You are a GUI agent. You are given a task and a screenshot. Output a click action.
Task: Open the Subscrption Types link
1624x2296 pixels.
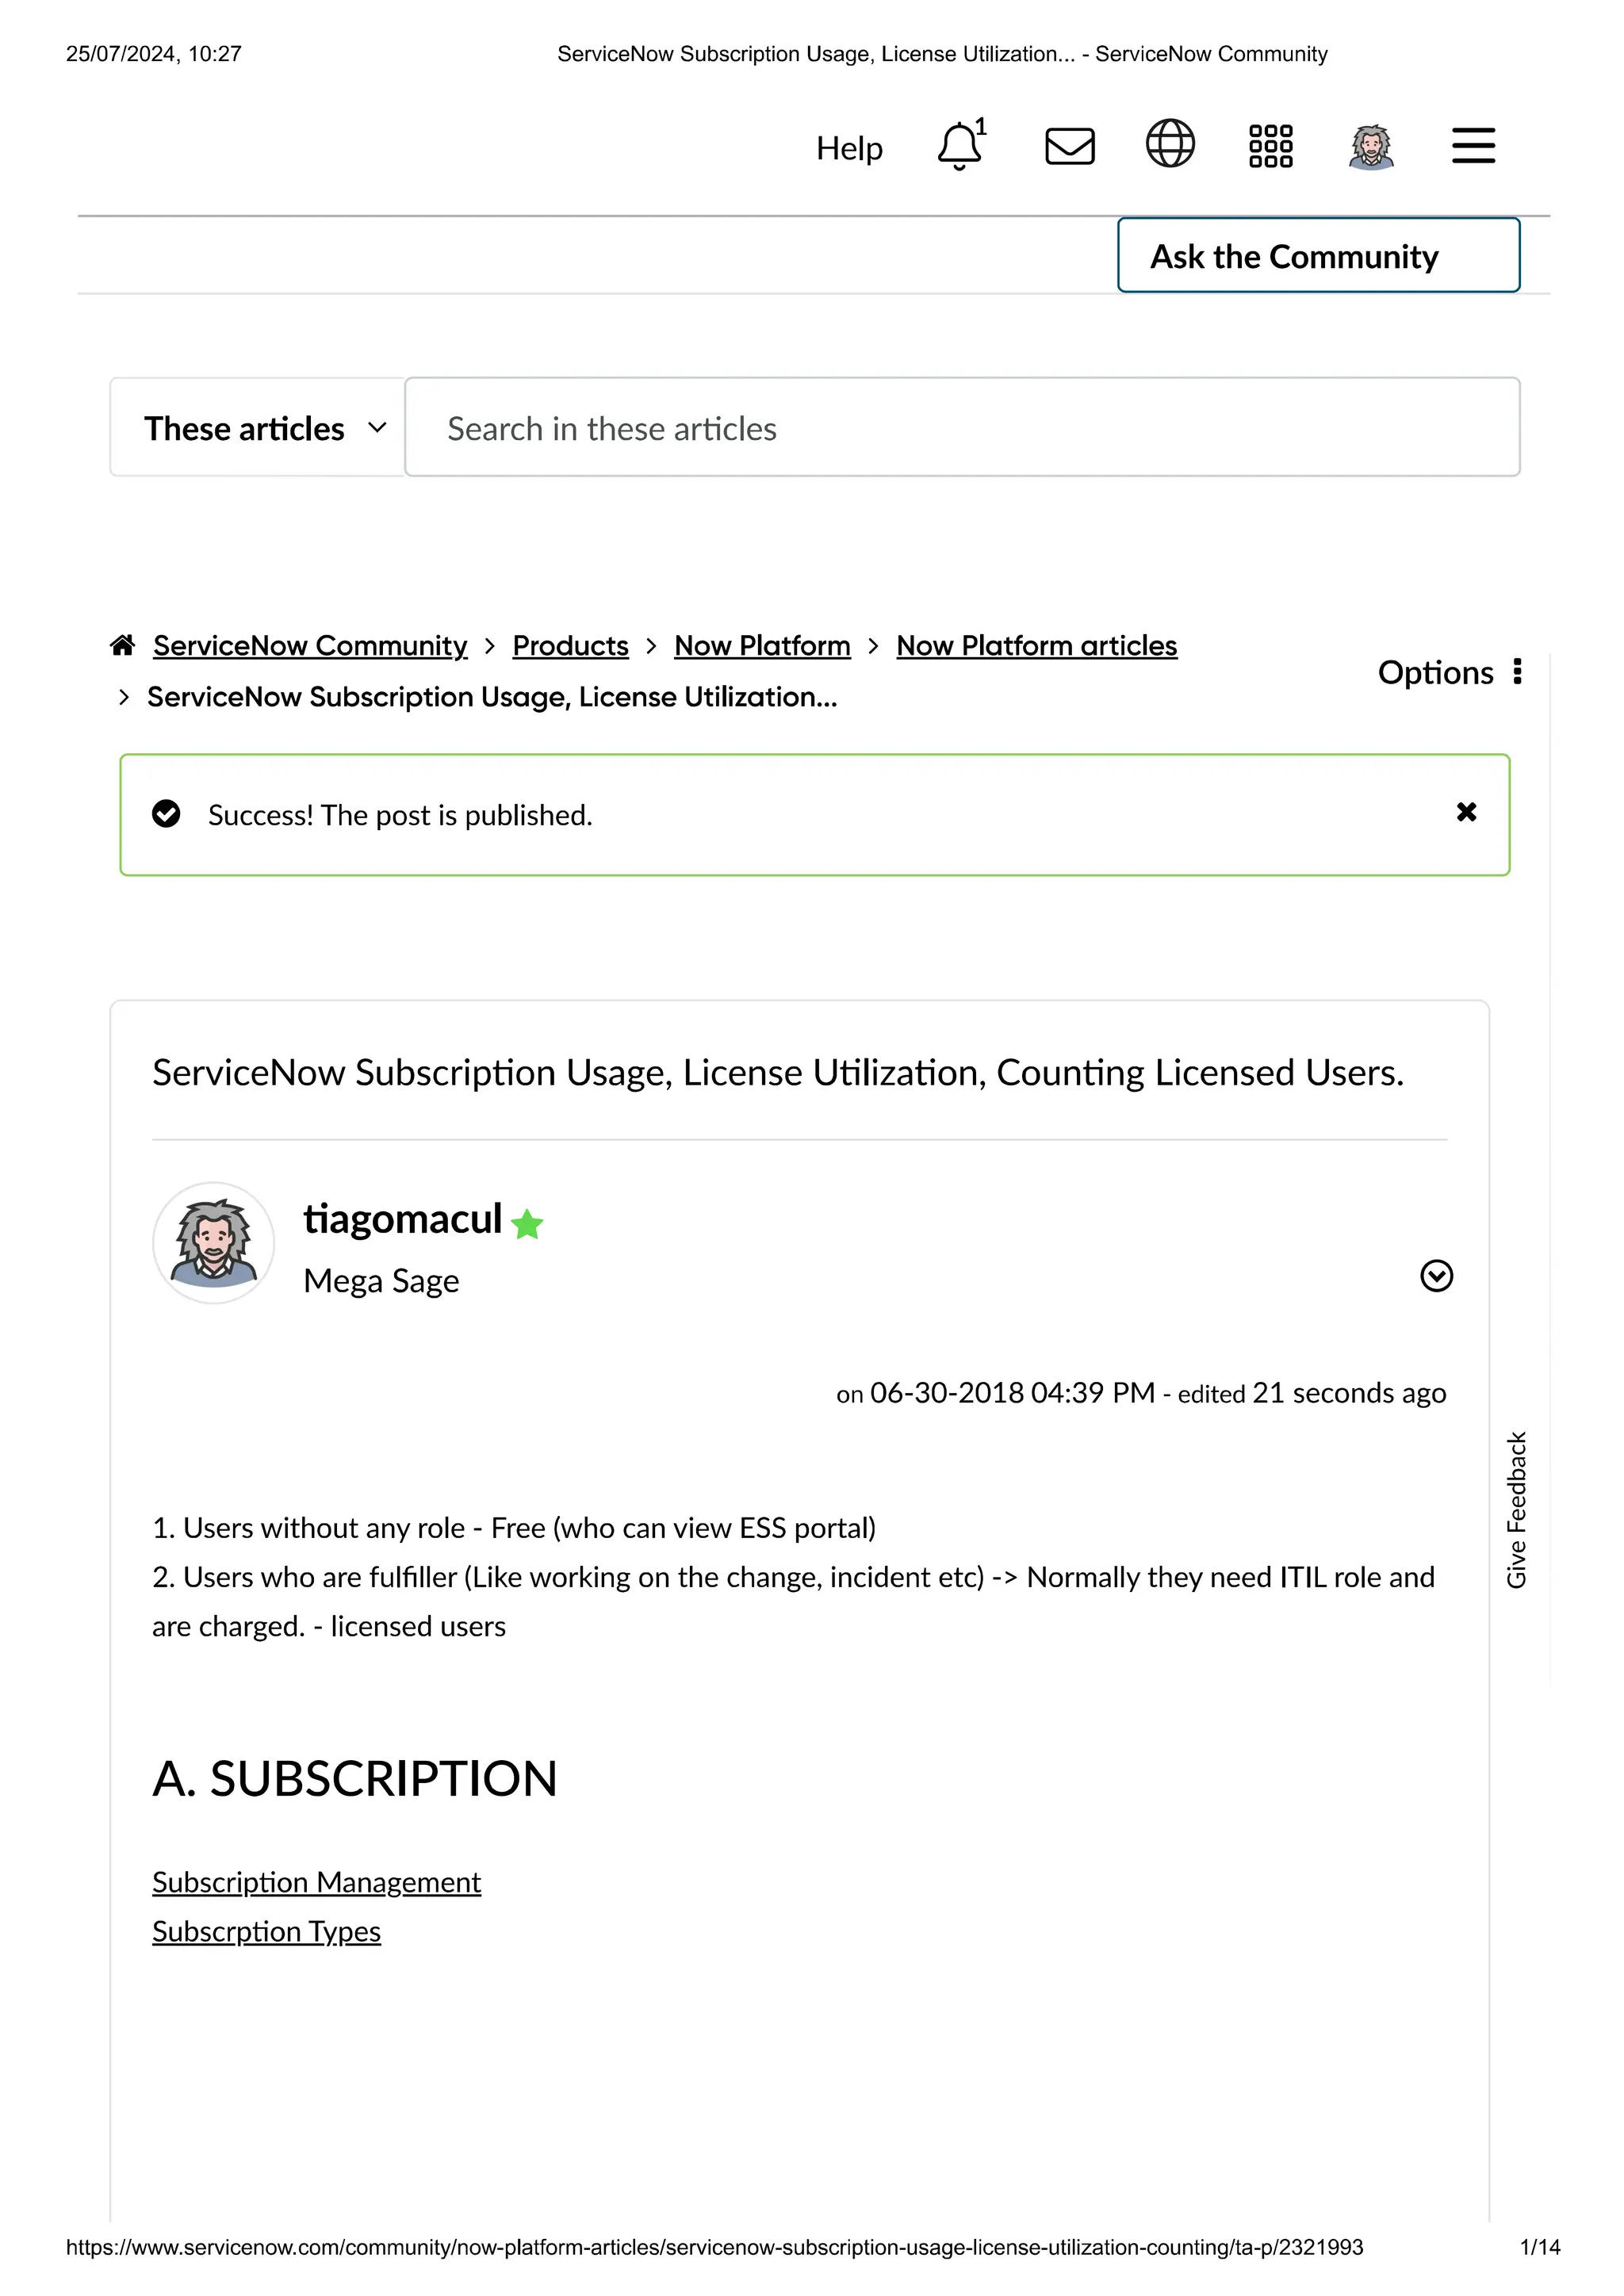(x=266, y=1931)
